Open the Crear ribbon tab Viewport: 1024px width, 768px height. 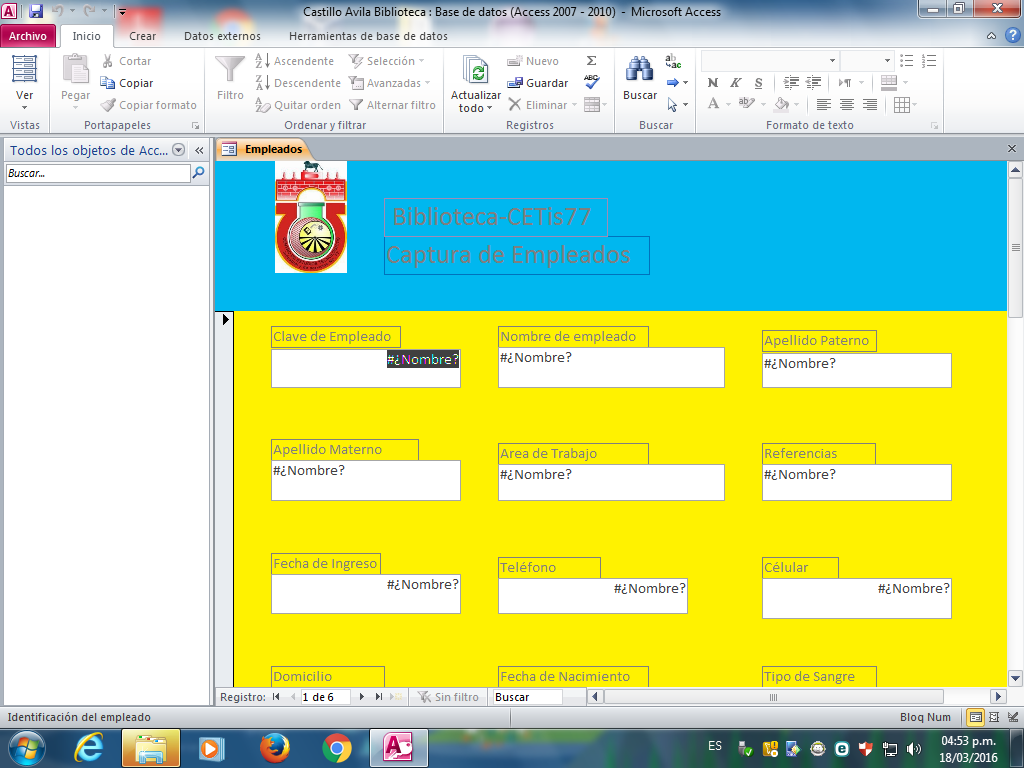click(x=142, y=36)
